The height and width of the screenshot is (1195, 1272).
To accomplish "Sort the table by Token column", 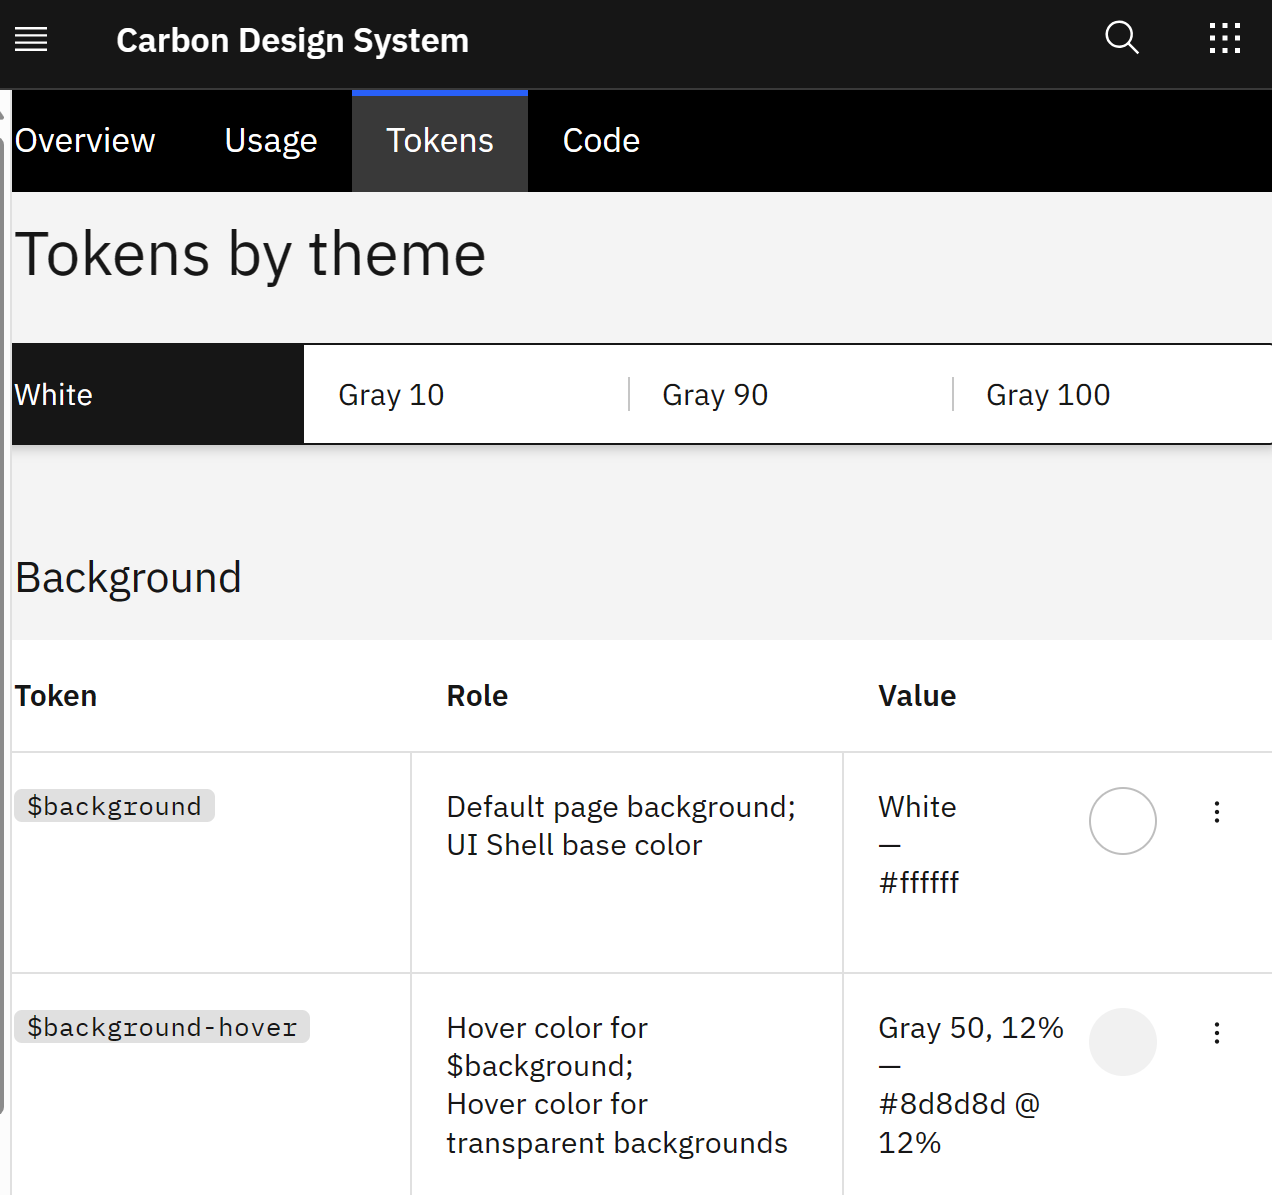I will point(55,695).
